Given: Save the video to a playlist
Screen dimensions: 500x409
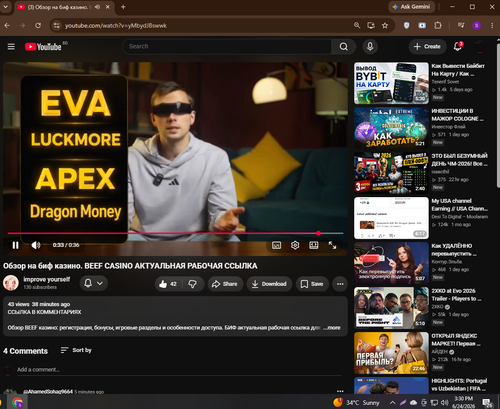Looking at the screenshot, I should tap(312, 284).
